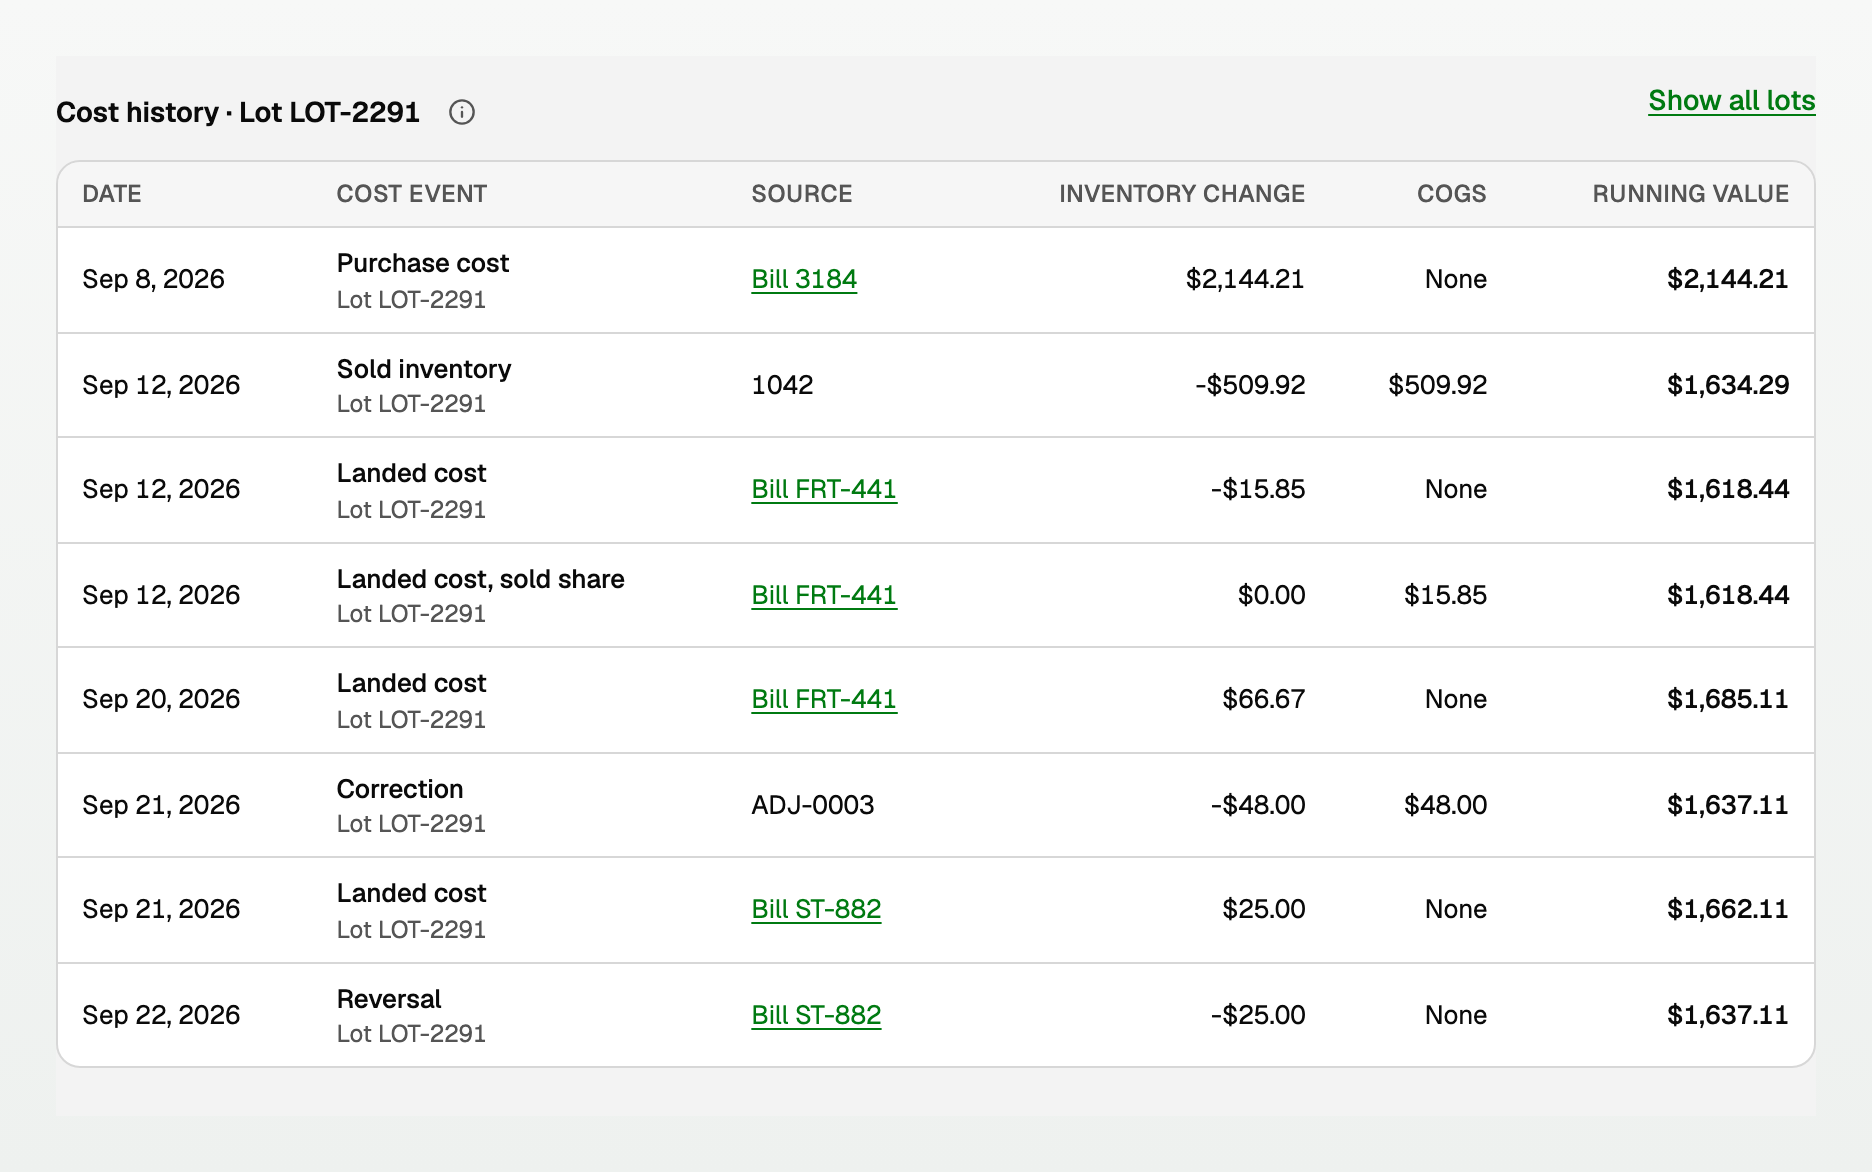Select the Sep 8, 2026 date cell

click(153, 279)
